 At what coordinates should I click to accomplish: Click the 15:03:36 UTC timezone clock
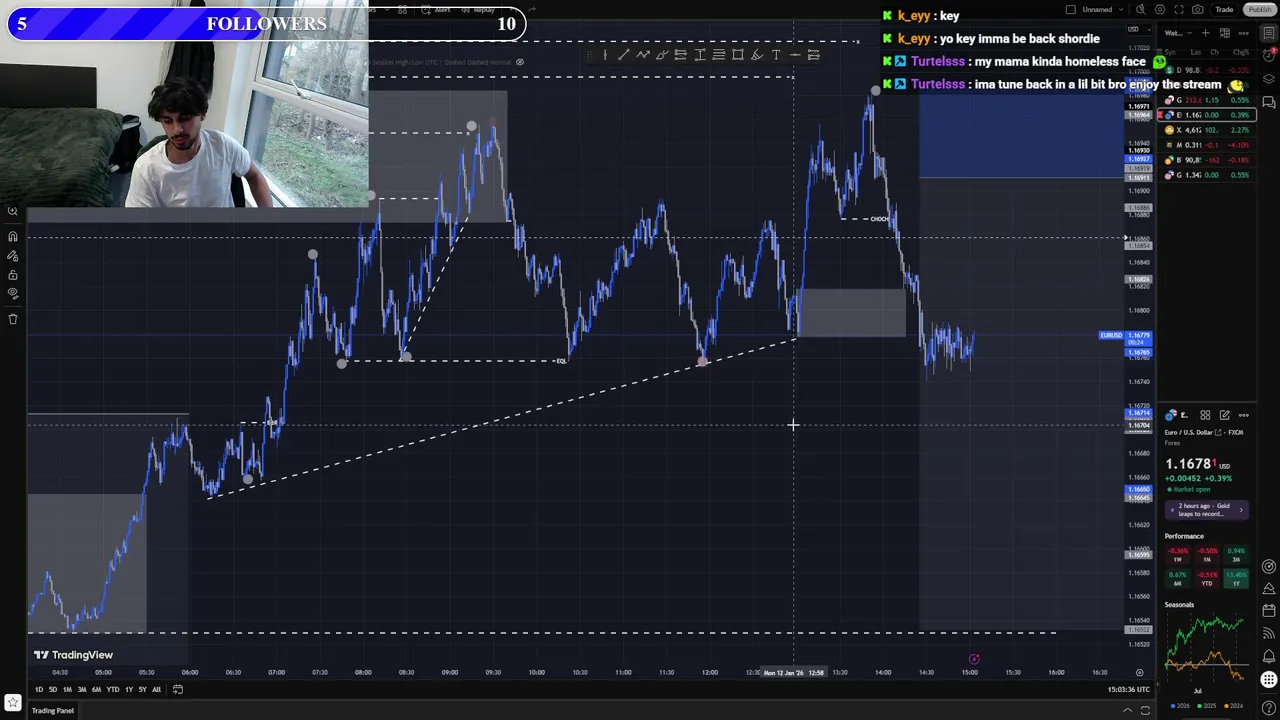coord(1129,689)
